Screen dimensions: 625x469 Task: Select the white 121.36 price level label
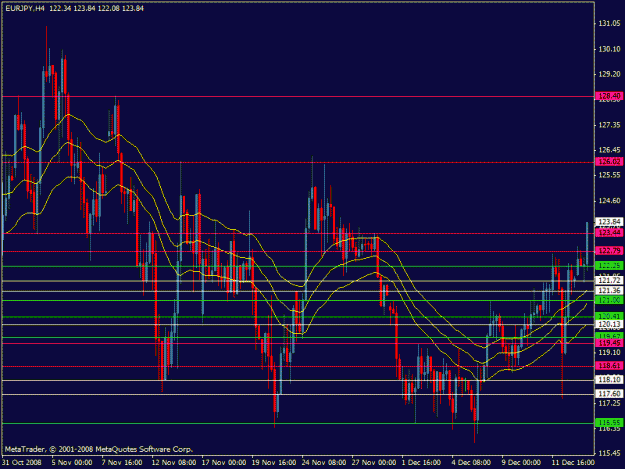tap(609, 290)
